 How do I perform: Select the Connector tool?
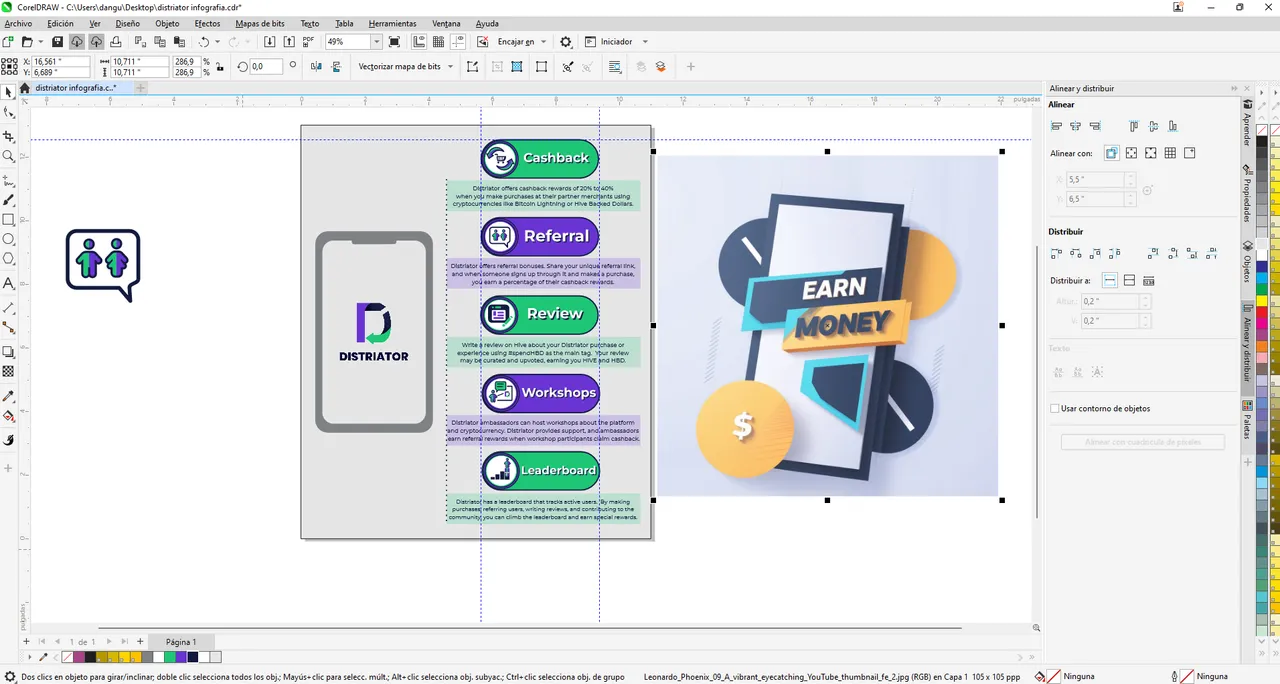(x=9, y=328)
